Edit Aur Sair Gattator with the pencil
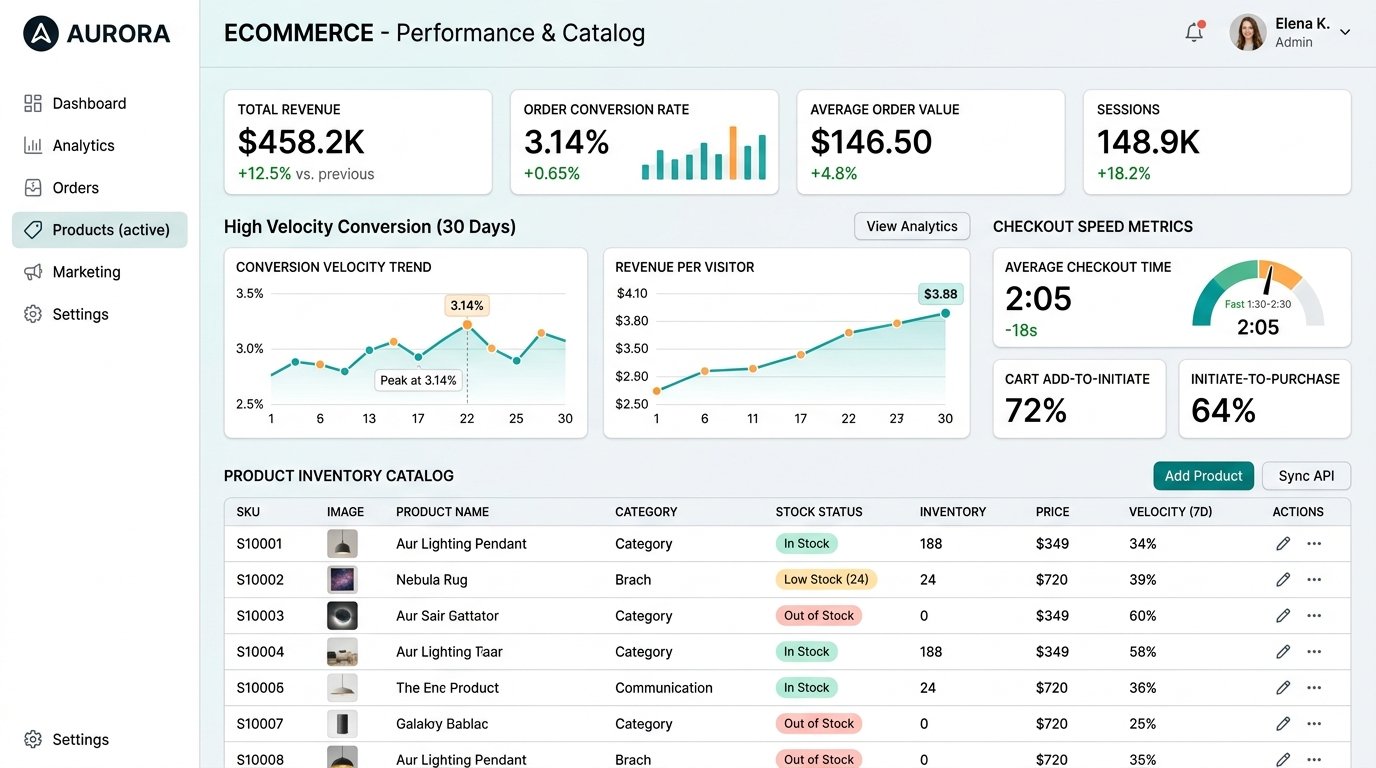 (1283, 616)
